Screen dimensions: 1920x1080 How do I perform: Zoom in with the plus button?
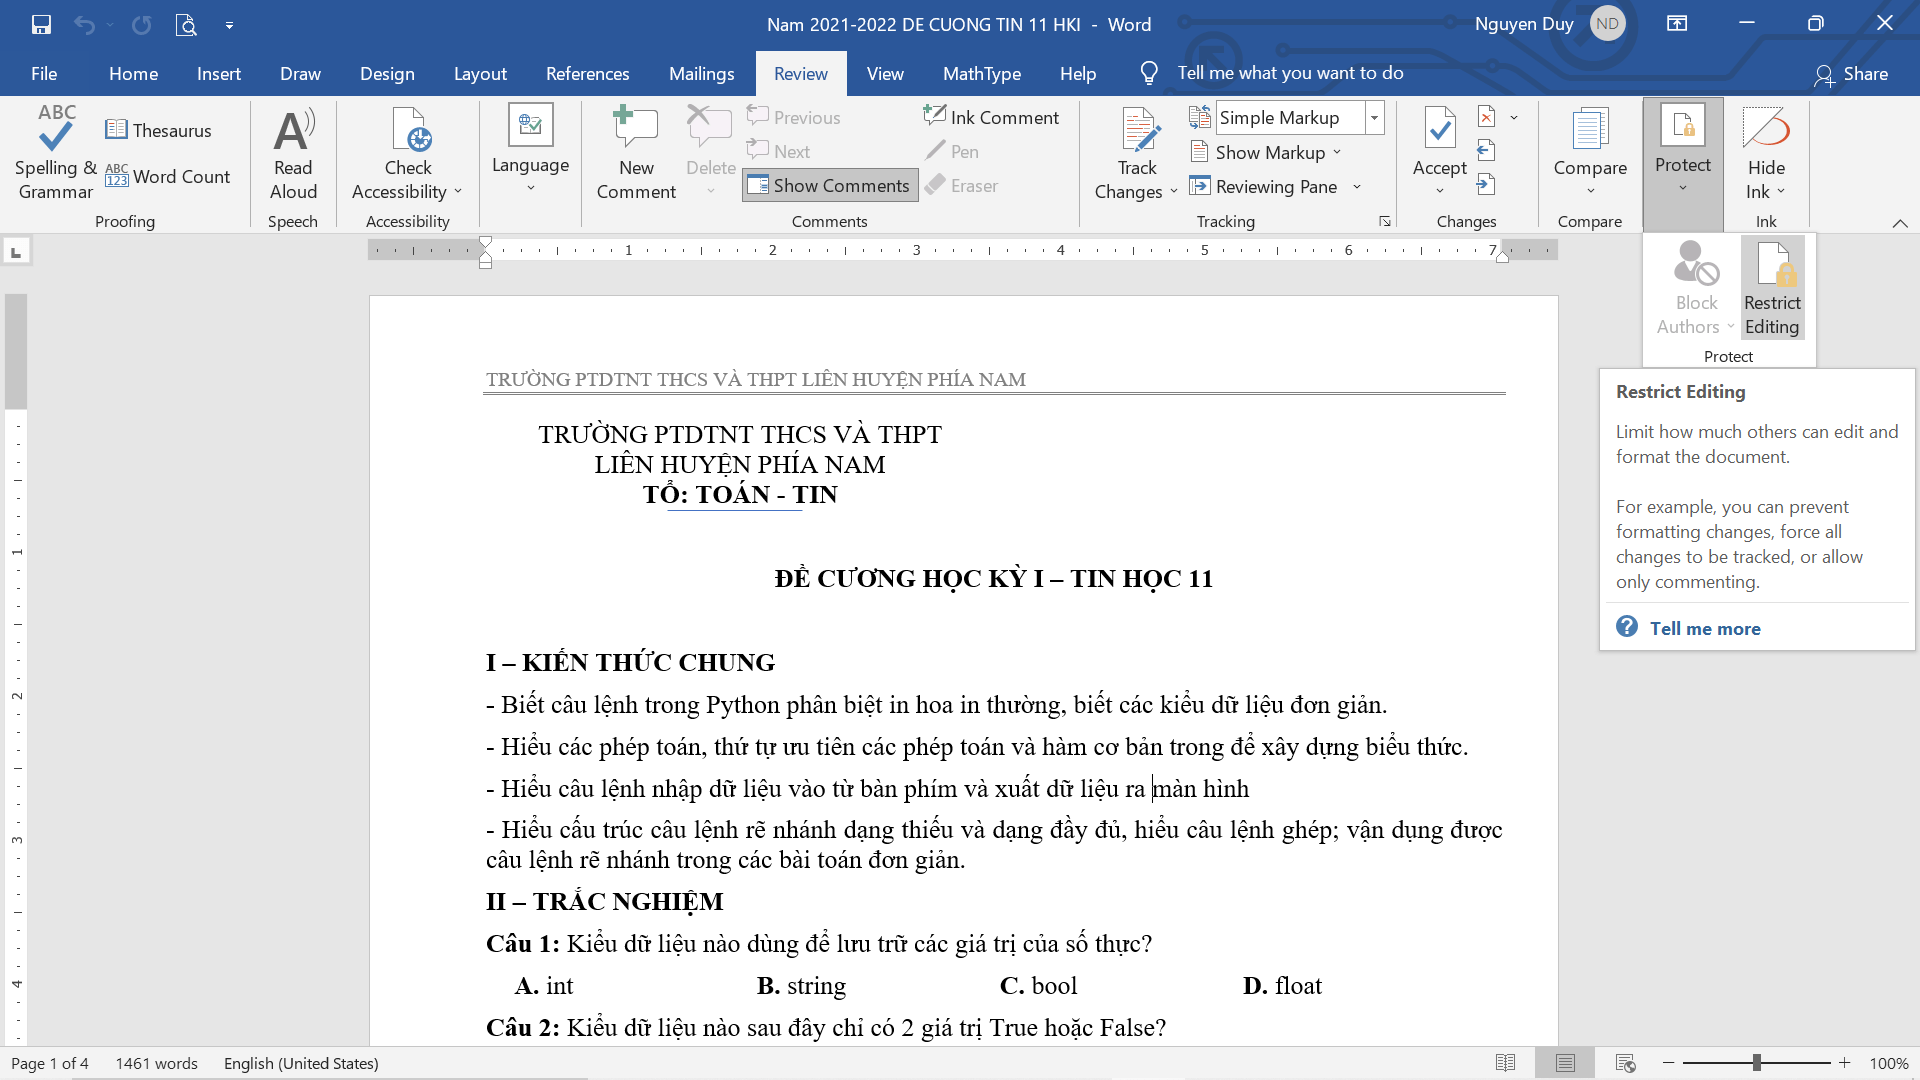click(x=1844, y=1063)
